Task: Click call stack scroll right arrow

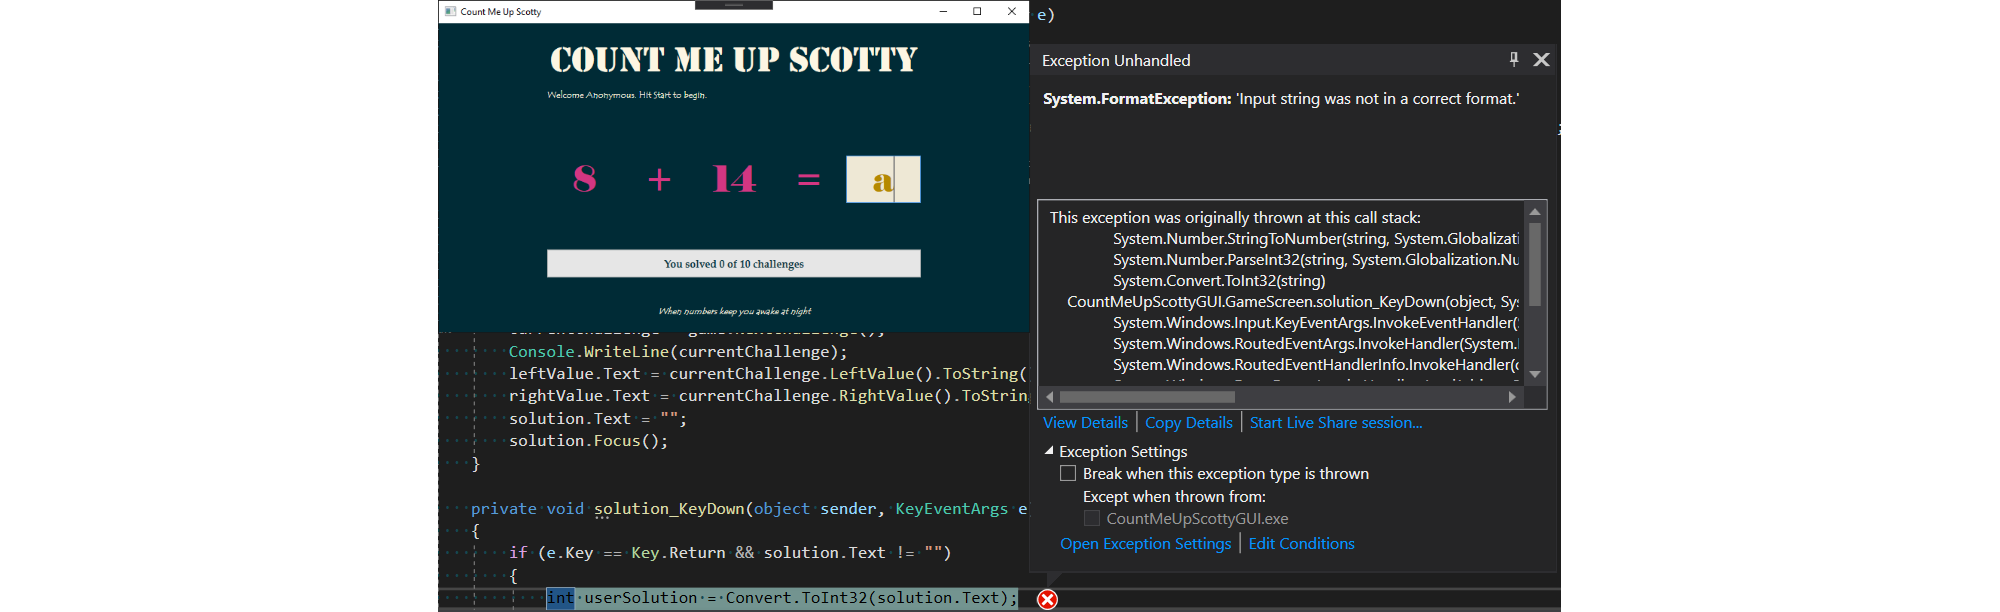Action: pyautogui.click(x=1512, y=397)
